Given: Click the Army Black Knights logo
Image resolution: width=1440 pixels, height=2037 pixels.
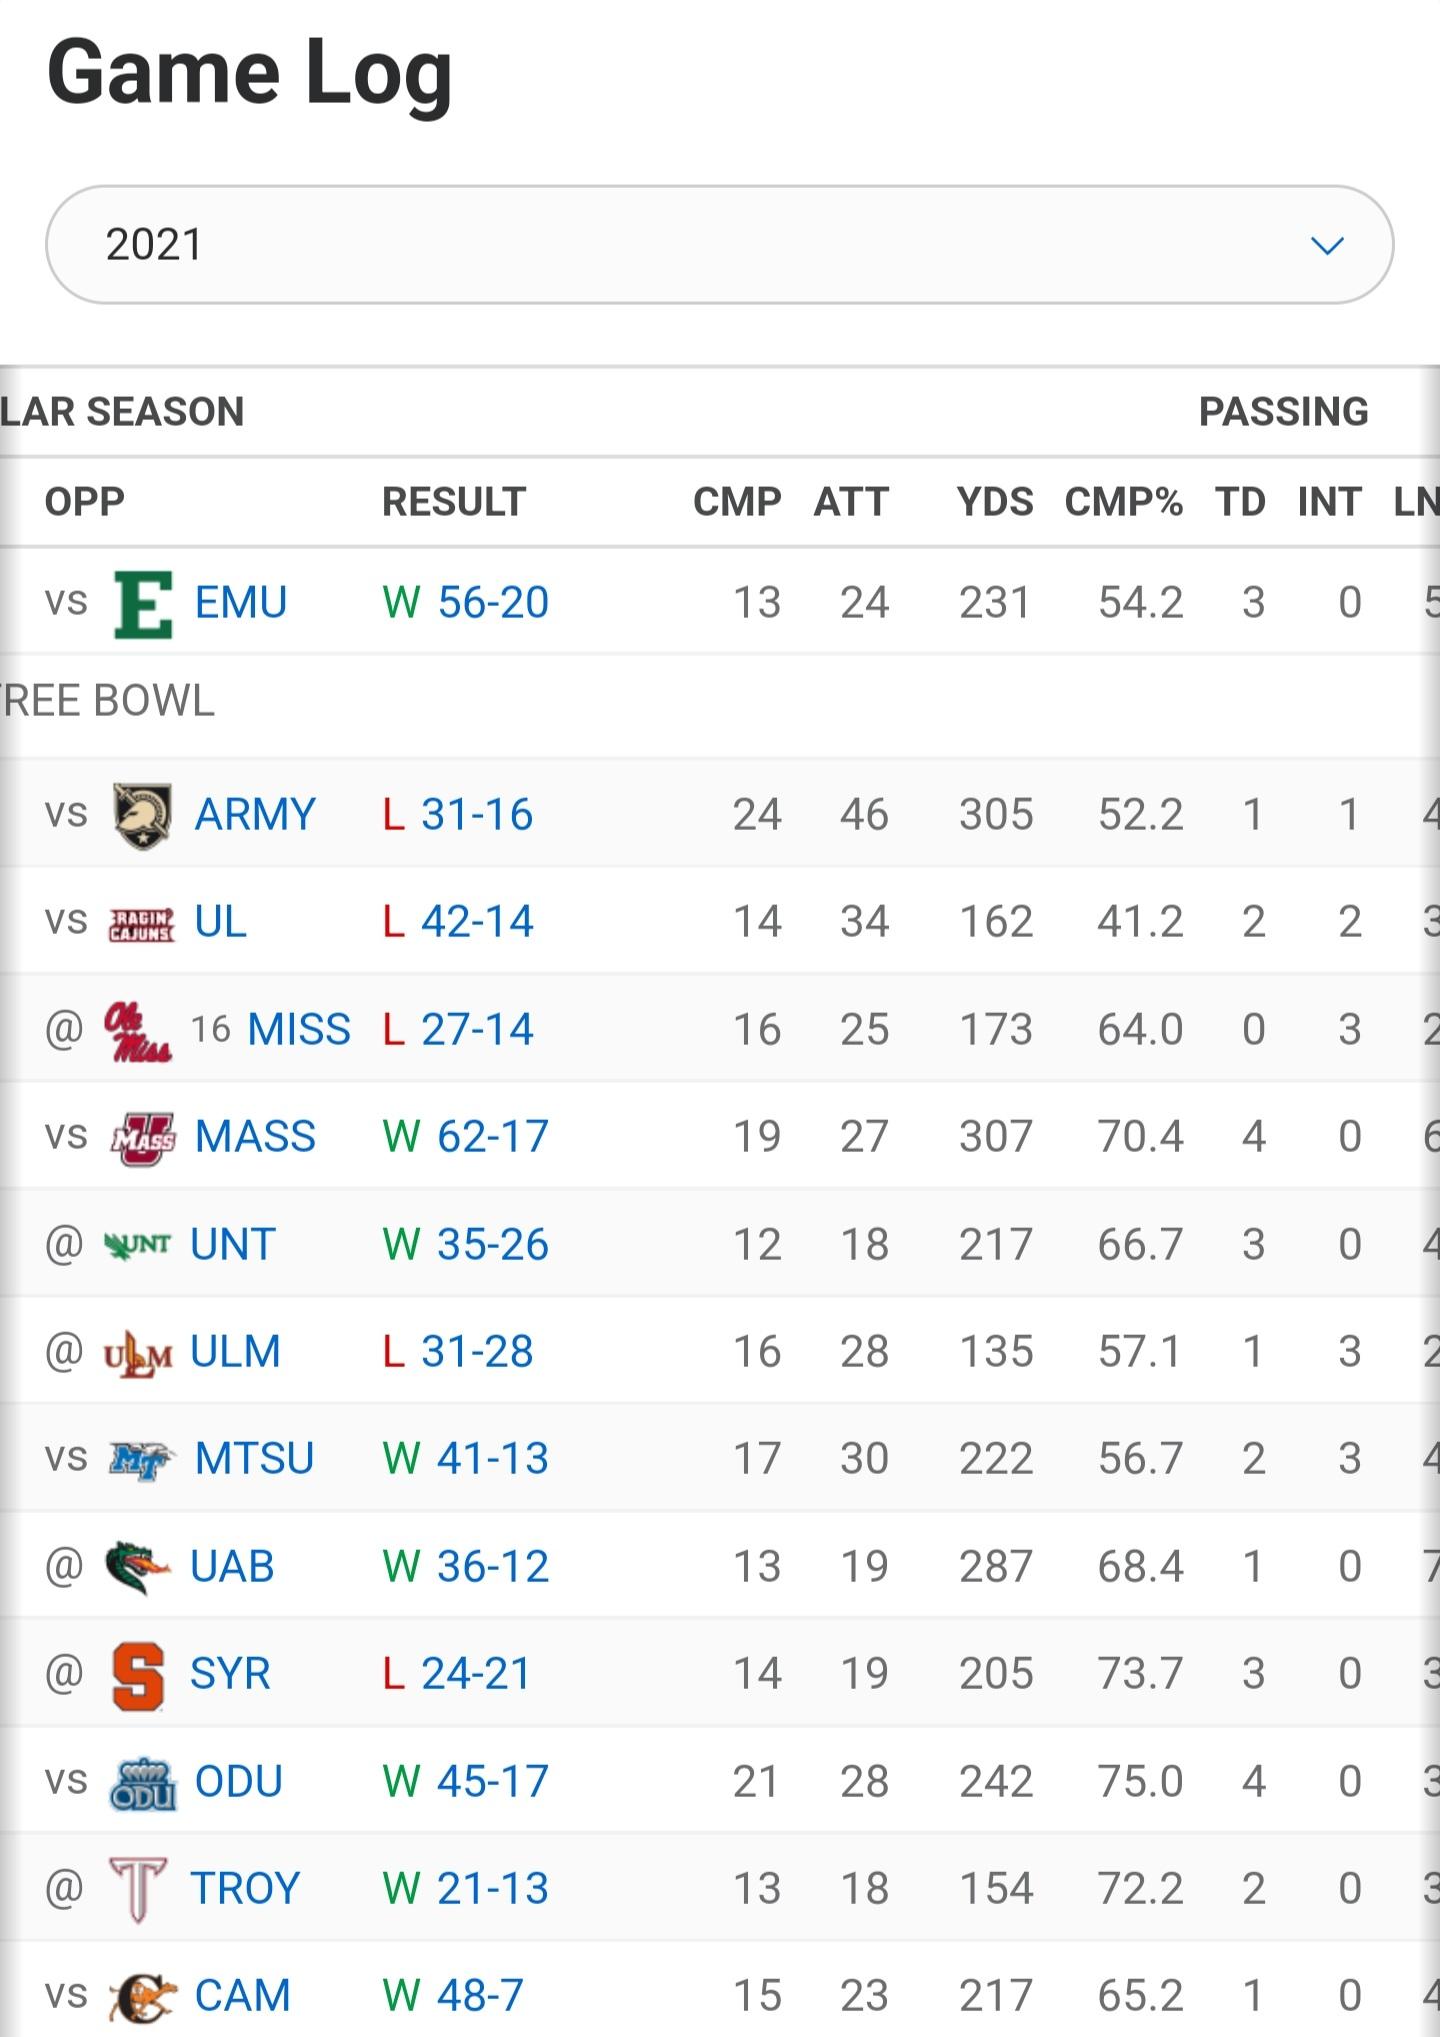Looking at the screenshot, I should click(142, 815).
